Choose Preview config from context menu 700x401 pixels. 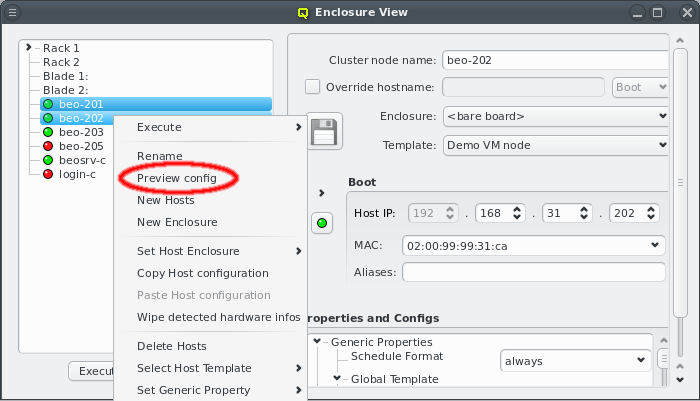click(177, 178)
